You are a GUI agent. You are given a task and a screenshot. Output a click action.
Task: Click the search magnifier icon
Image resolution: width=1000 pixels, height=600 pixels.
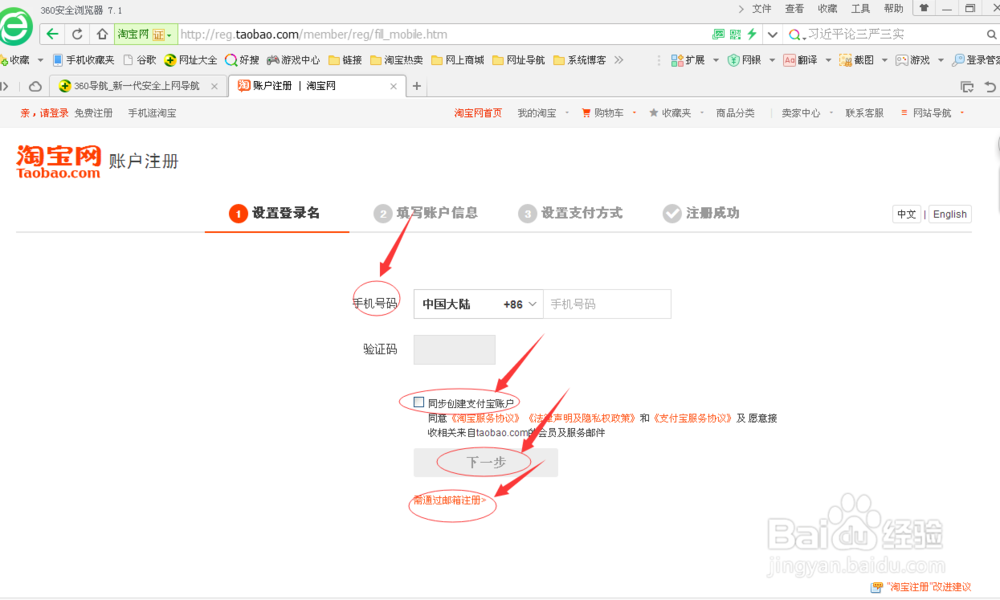coord(991,34)
